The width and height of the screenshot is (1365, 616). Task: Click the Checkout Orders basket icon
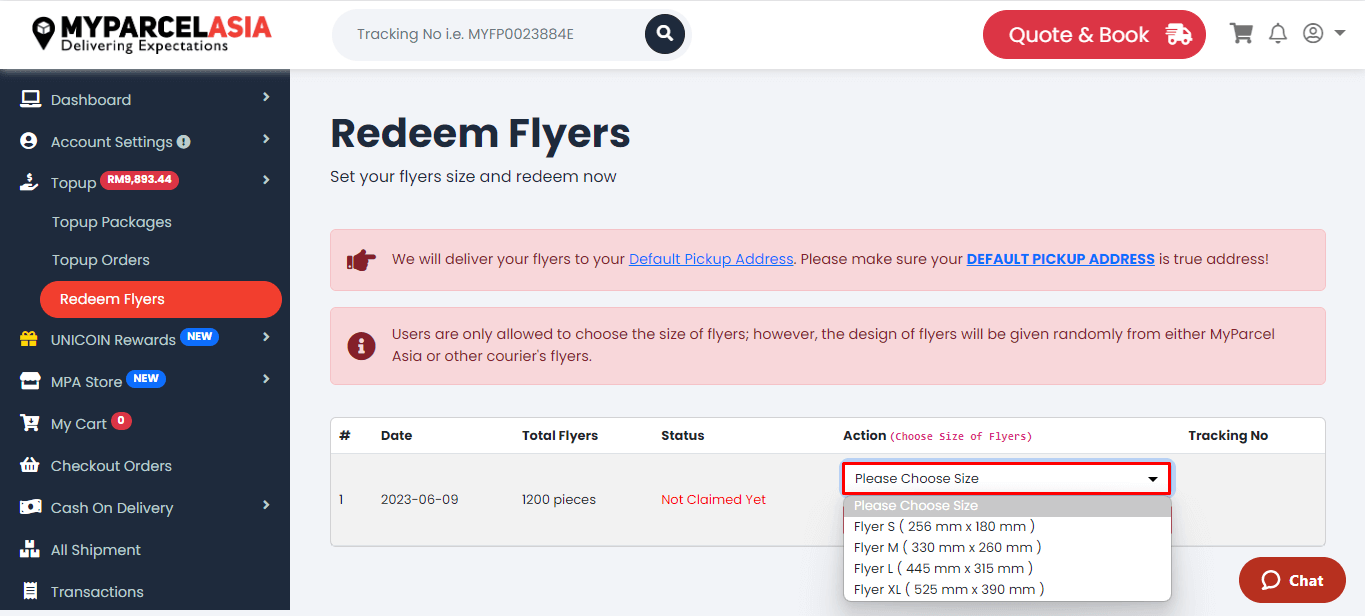(30, 465)
